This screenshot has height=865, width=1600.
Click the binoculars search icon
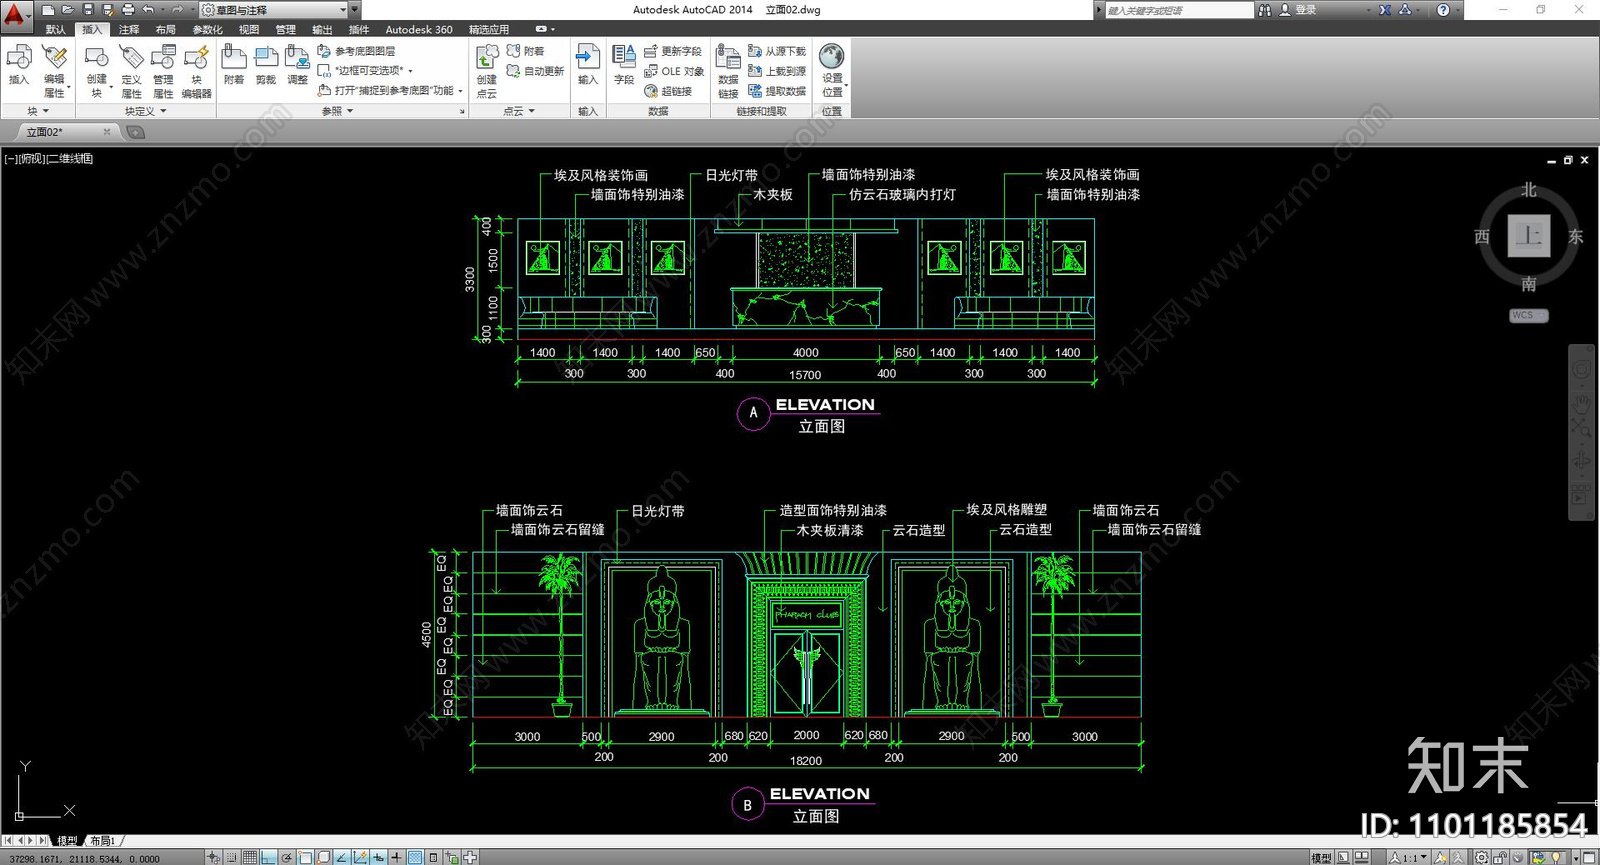click(x=1265, y=10)
